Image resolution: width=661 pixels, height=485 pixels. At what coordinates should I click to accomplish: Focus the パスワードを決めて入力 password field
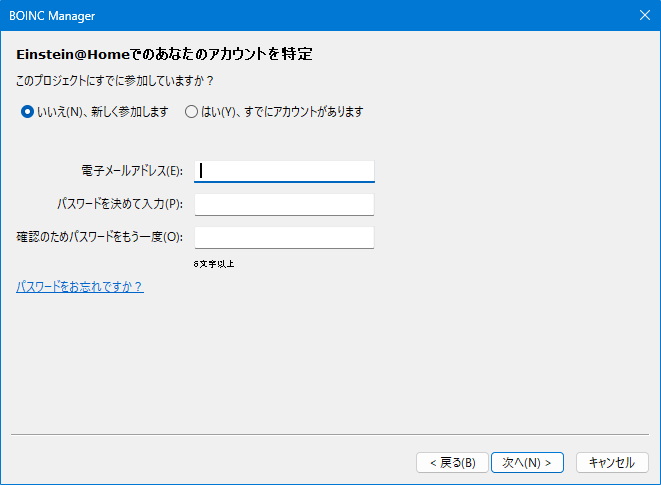coord(284,204)
